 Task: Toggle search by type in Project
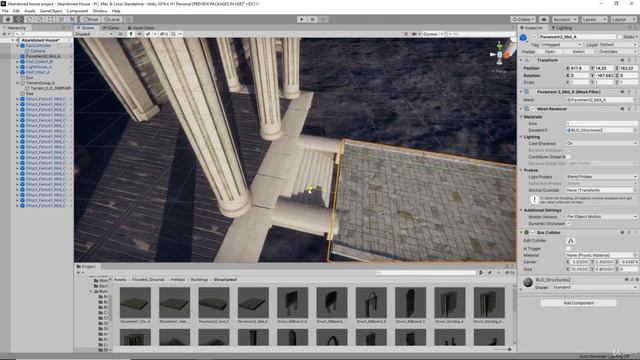coord(482,273)
